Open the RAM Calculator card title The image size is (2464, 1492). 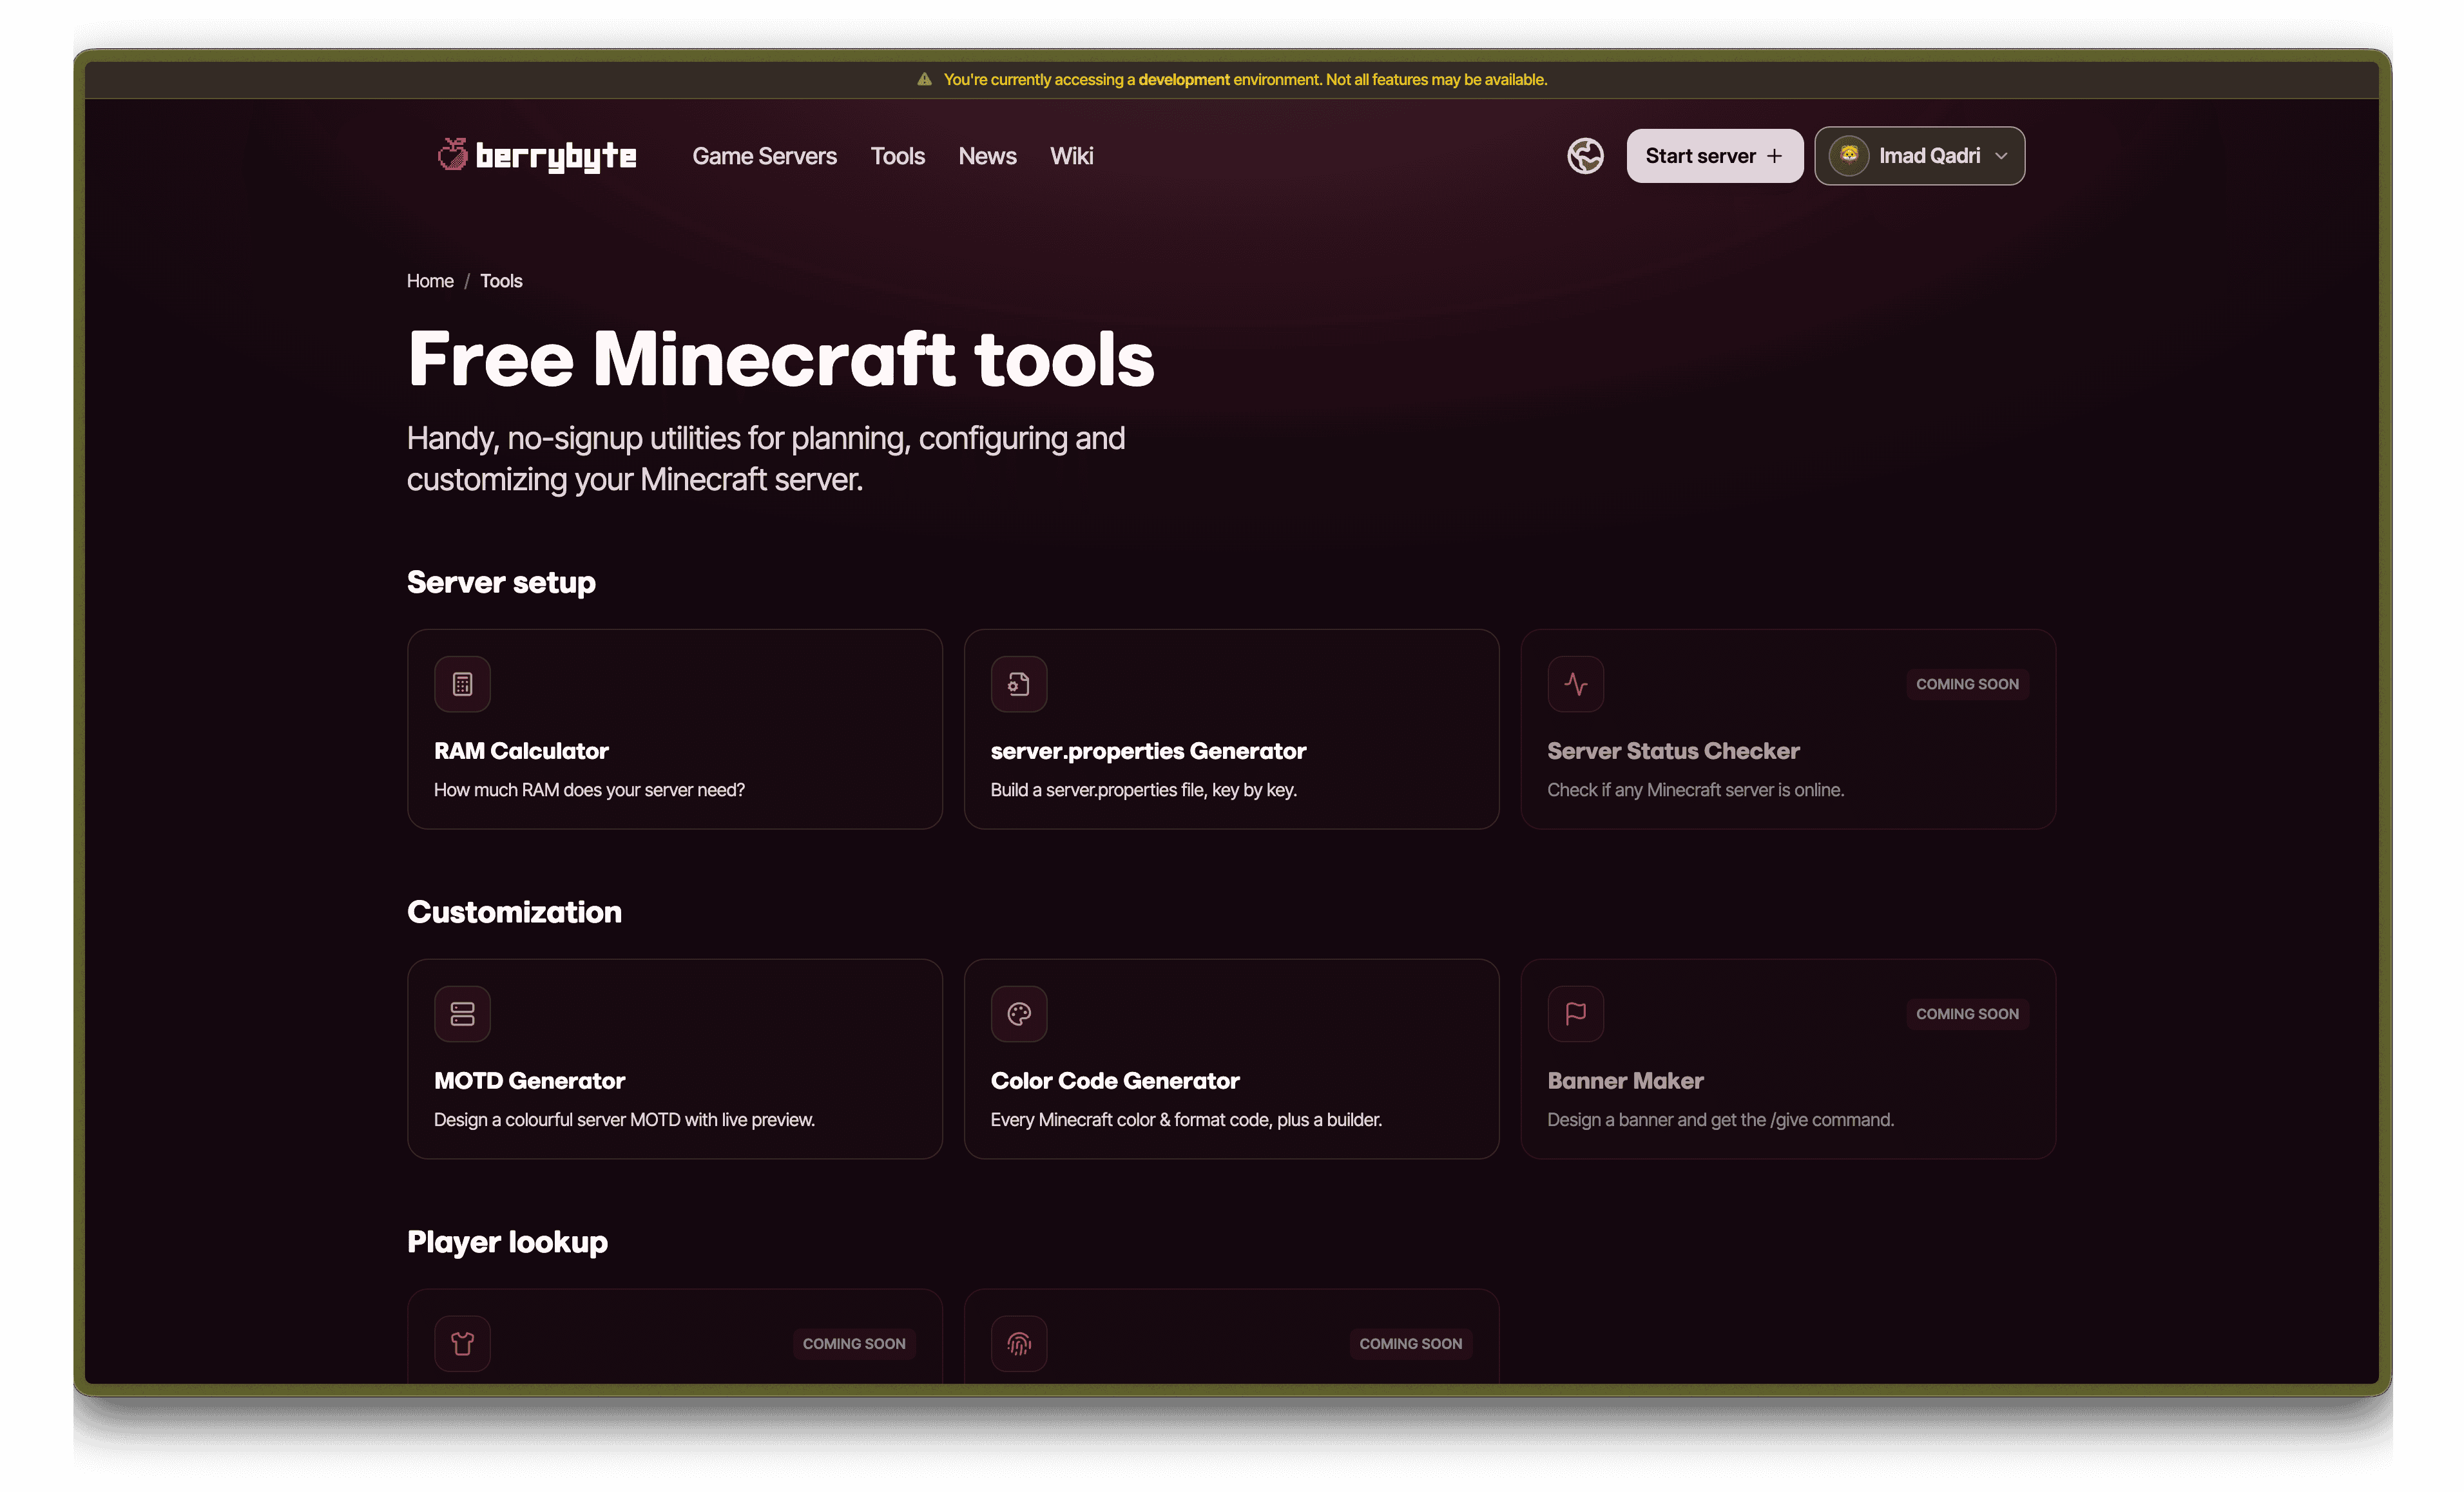click(521, 751)
